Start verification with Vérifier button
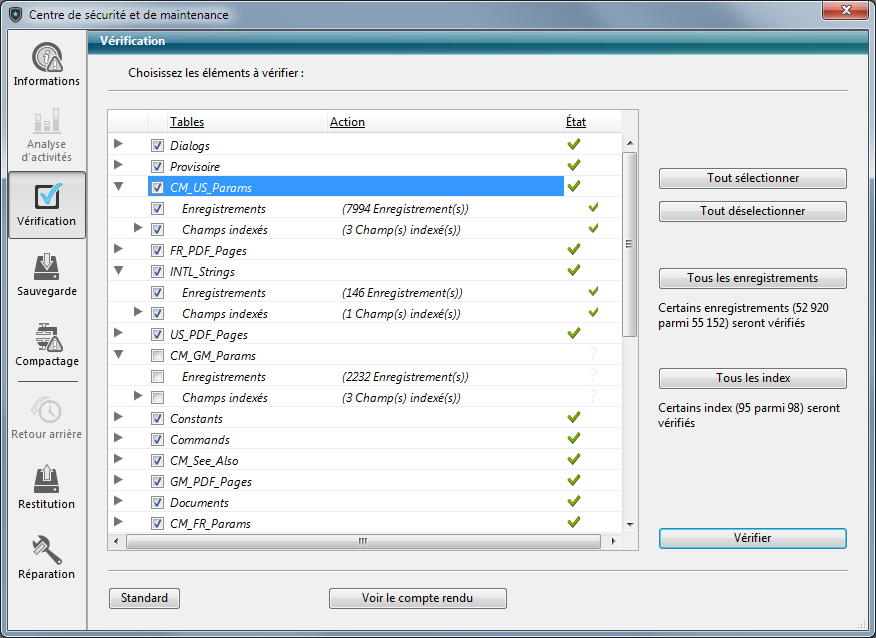Image resolution: width=876 pixels, height=638 pixels. click(x=753, y=538)
